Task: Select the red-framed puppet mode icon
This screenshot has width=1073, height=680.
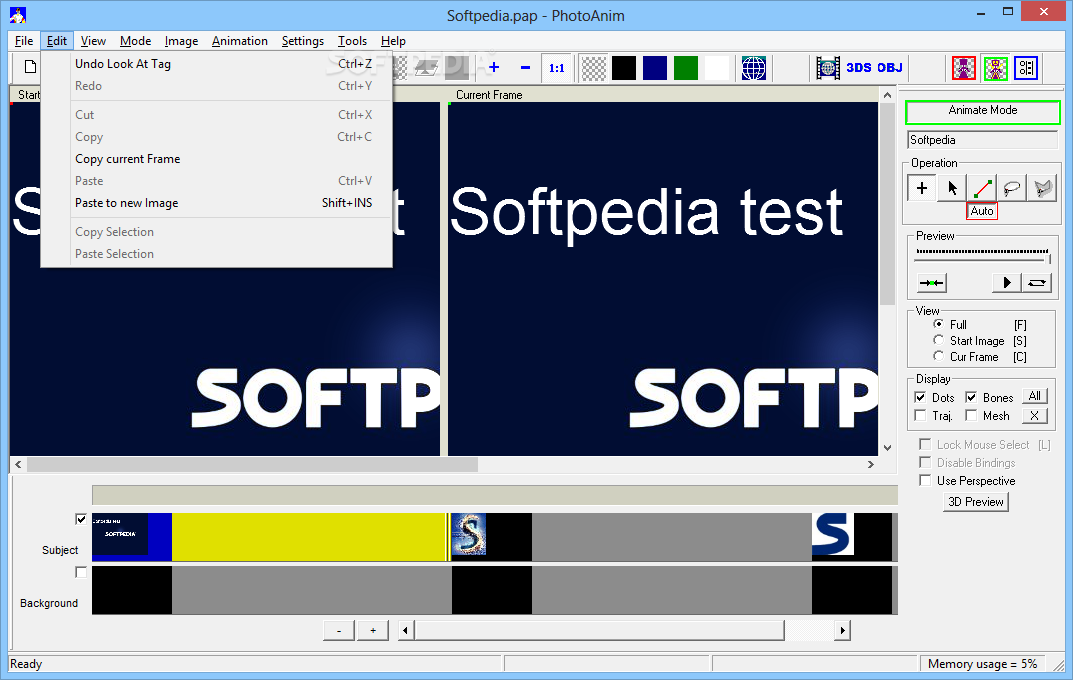Action: (x=964, y=68)
